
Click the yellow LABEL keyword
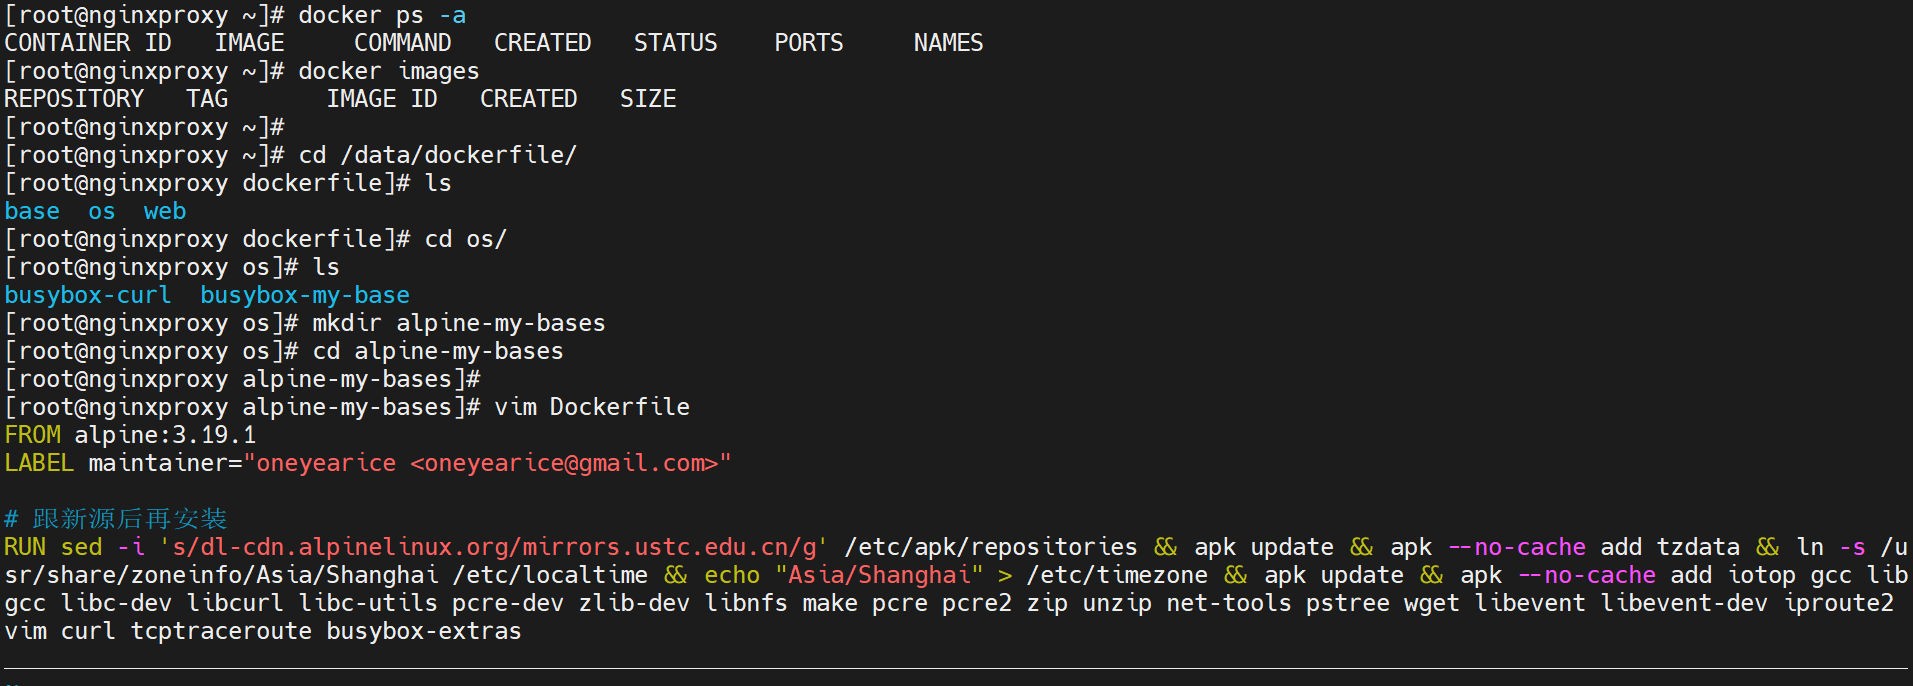click(39, 463)
